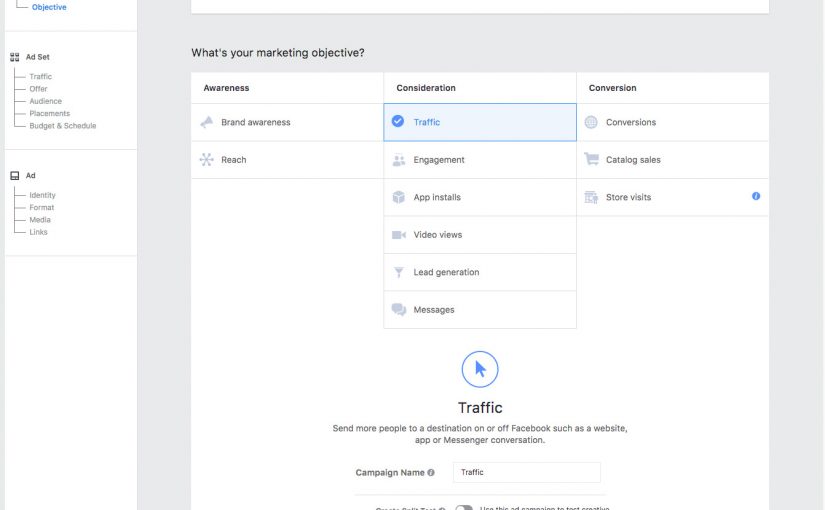Click the Messages chat bubbles icon
Viewport: 825px width, 510px height.
tap(399, 309)
